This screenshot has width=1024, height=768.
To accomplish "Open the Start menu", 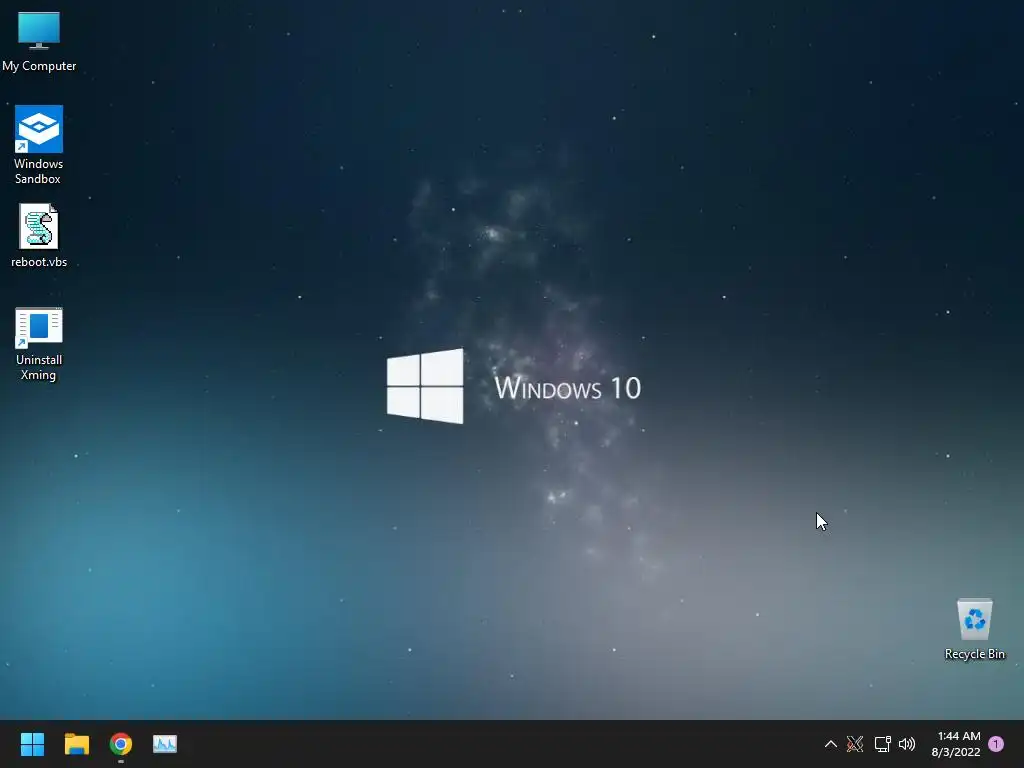I will 32,743.
